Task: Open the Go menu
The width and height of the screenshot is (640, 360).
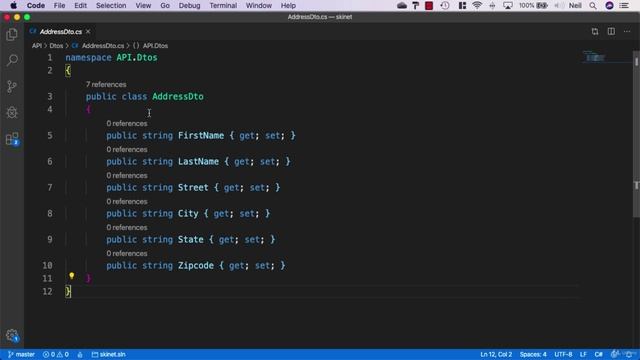Action: (165, 5)
